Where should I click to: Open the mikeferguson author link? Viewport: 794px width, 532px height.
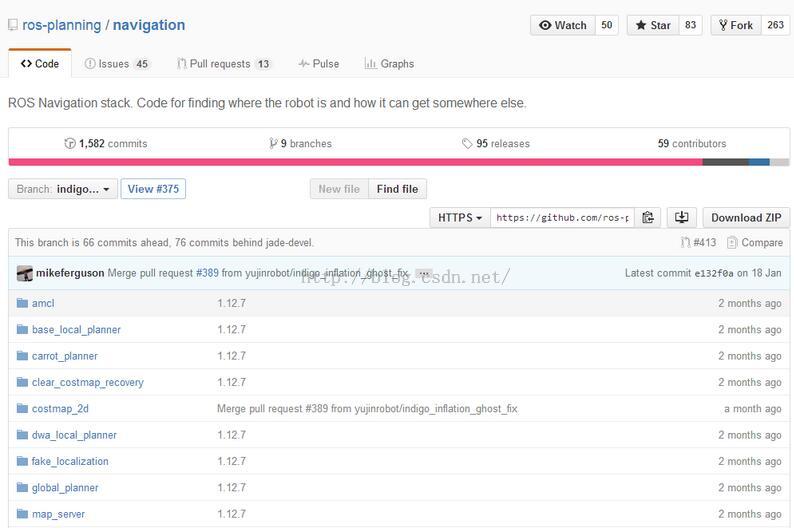[70, 273]
